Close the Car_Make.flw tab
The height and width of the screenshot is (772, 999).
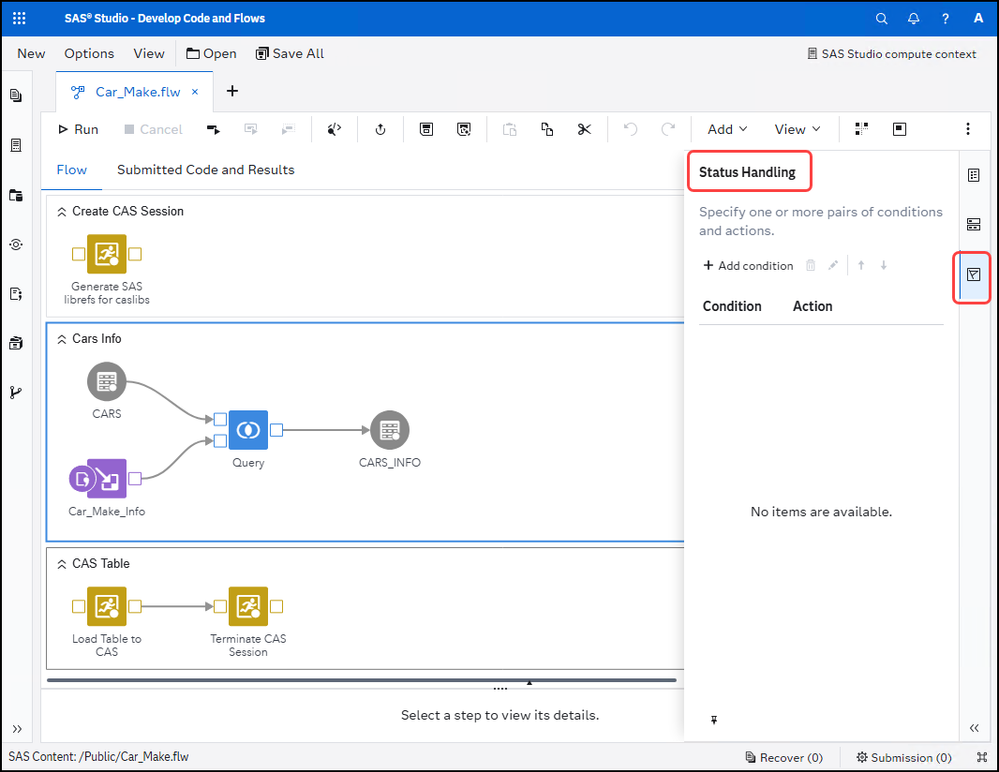[x=195, y=92]
